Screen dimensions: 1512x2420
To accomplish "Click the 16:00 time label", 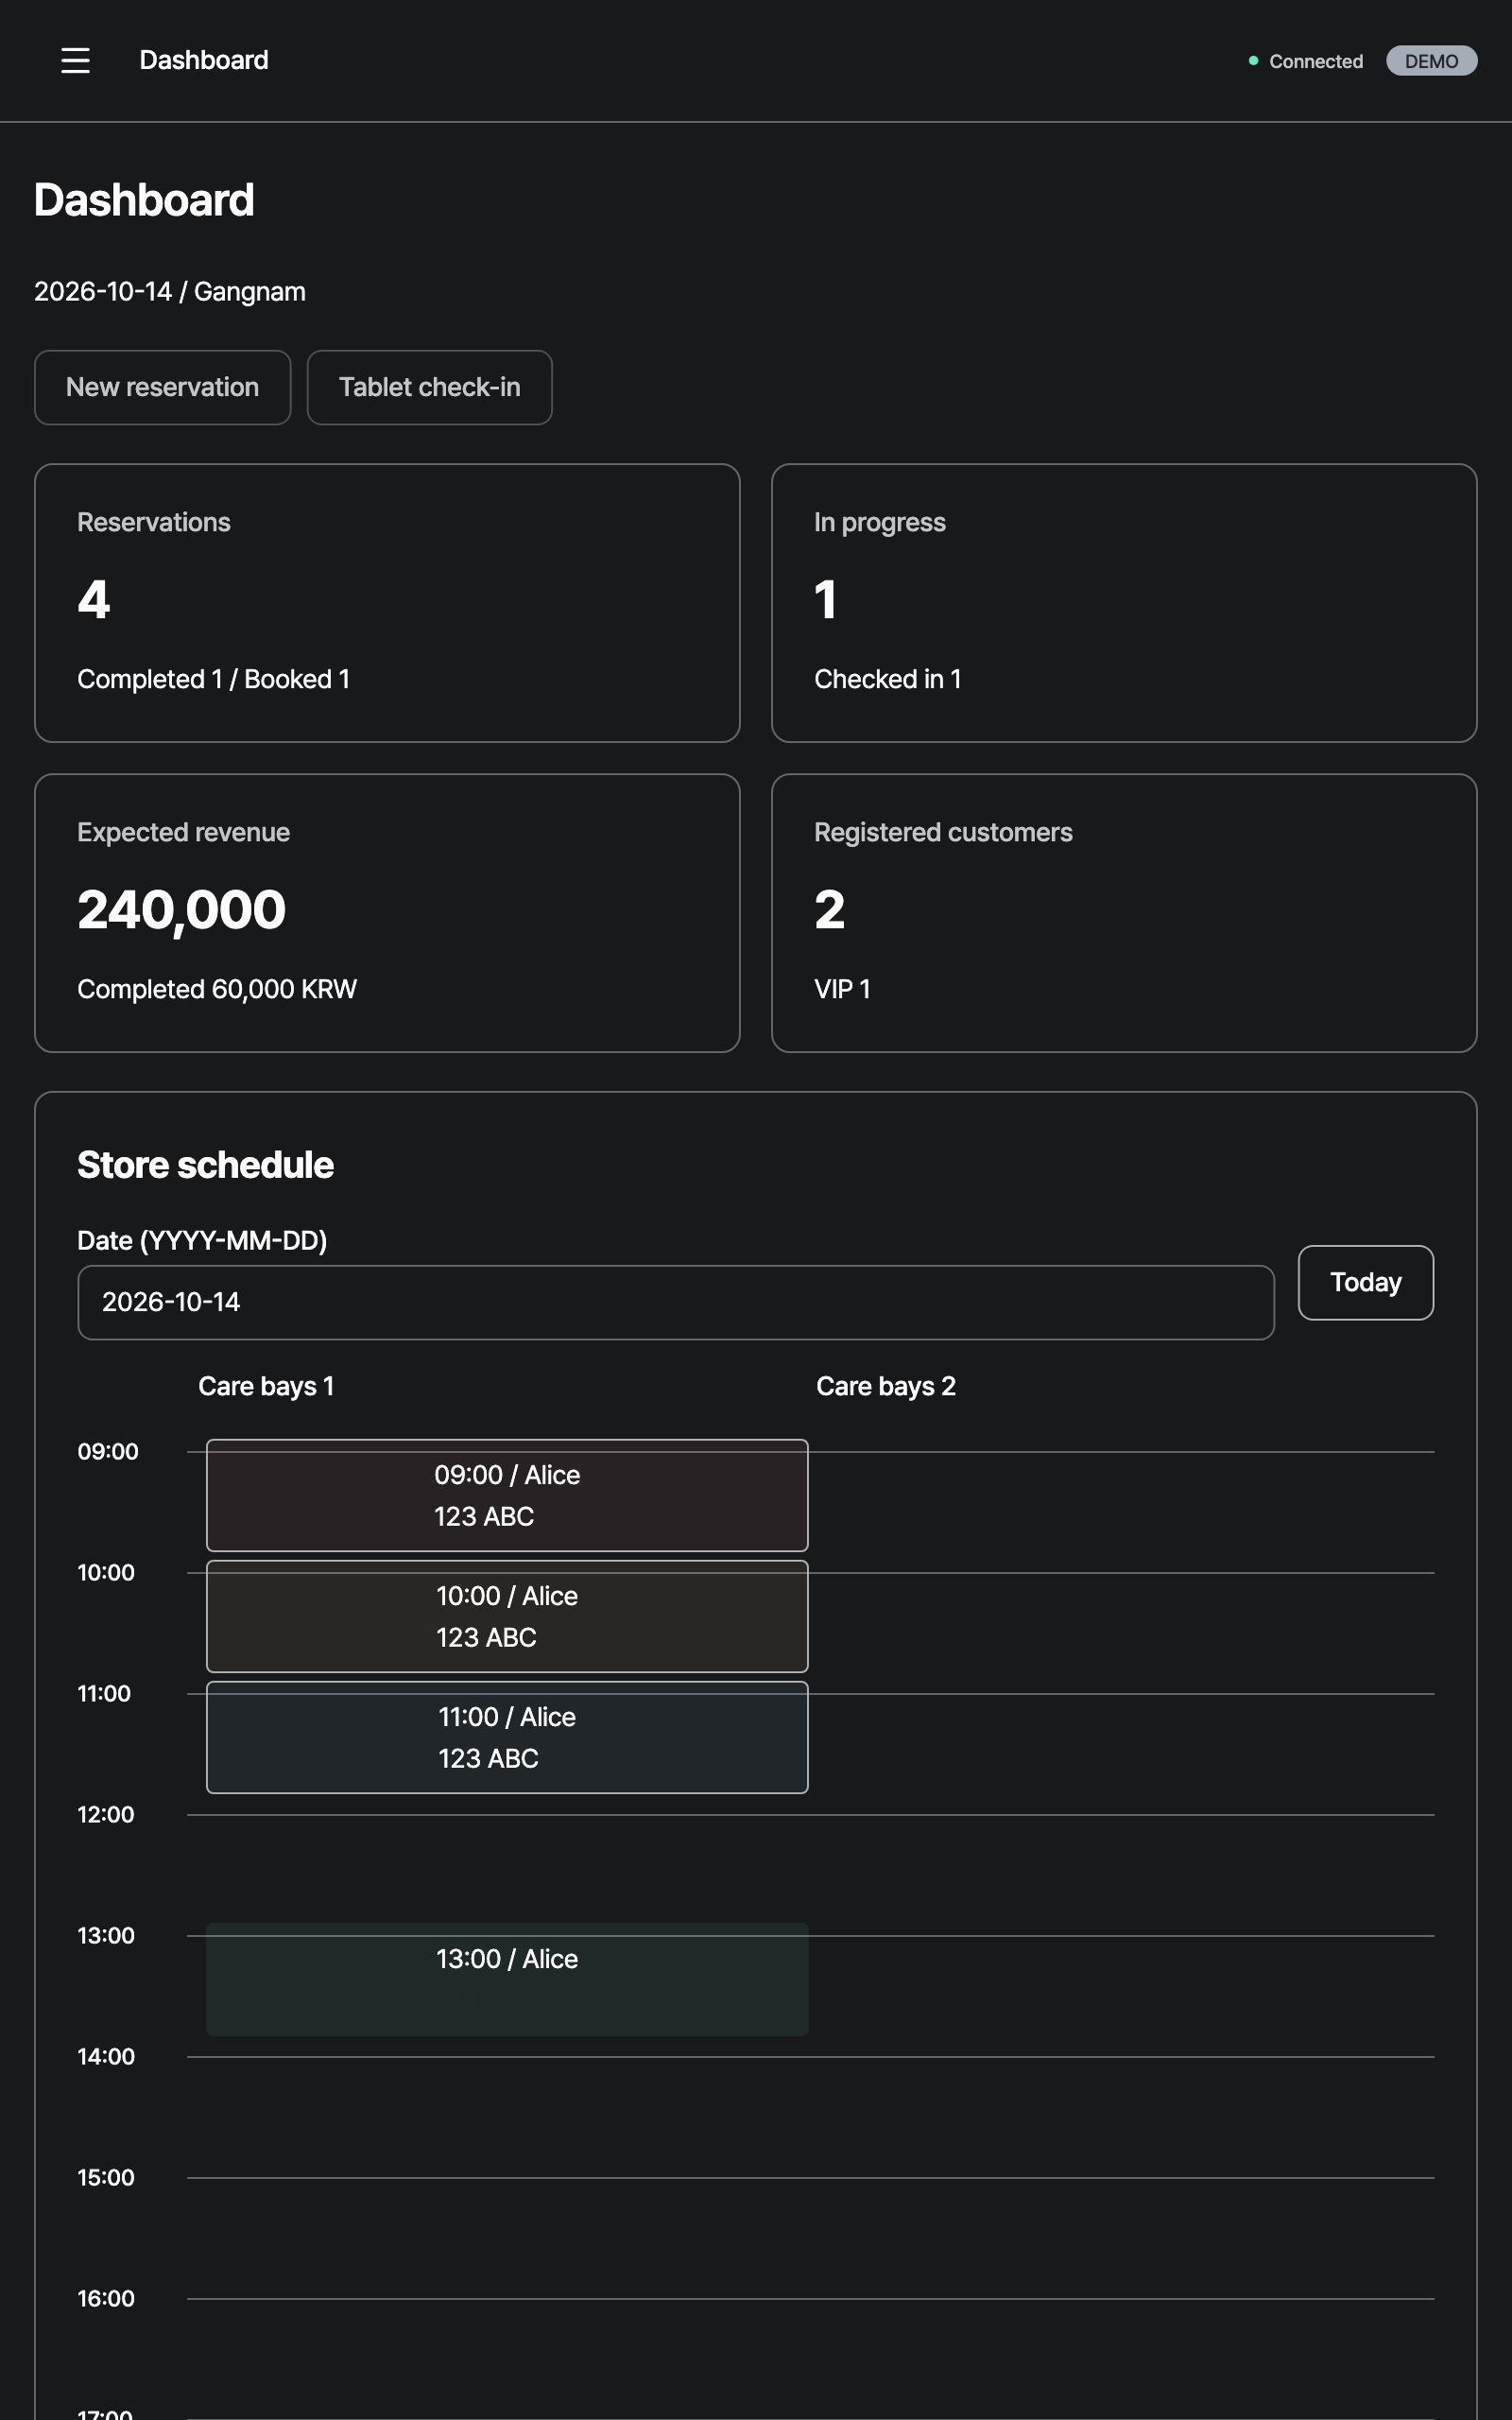I will pyautogui.click(x=106, y=2298).
